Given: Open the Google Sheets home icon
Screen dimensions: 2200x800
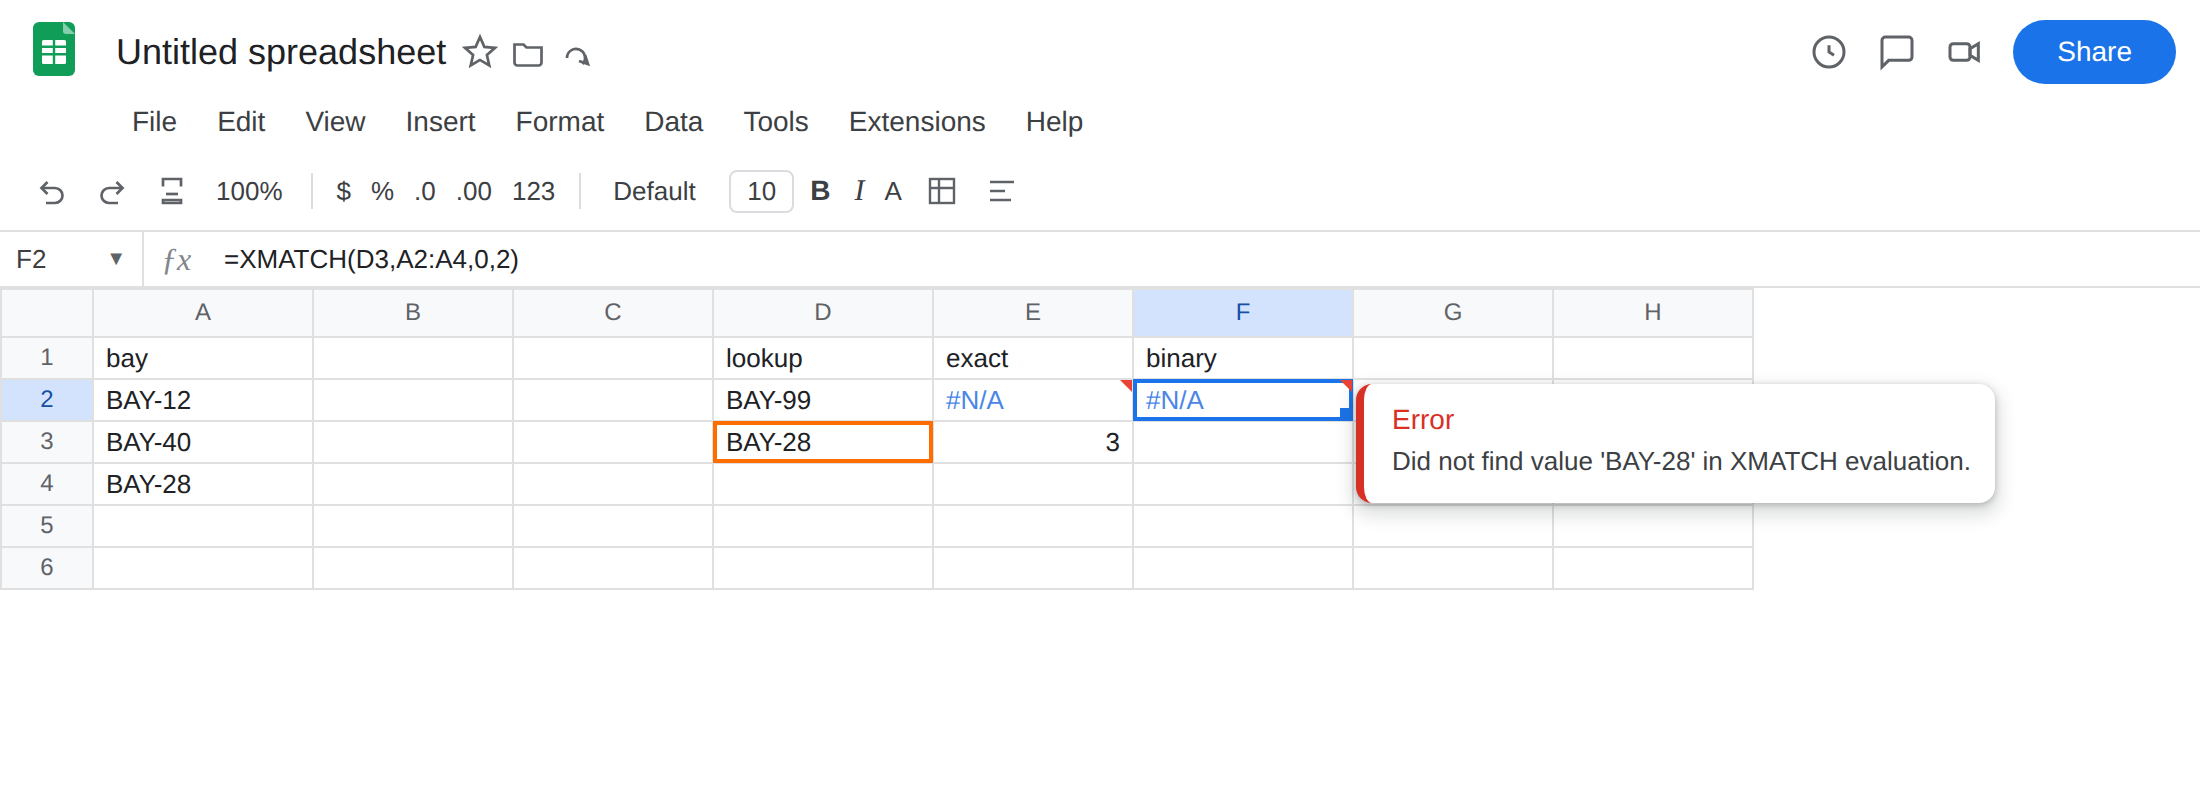Looking at the screenshot, I should tap(54, 50).
